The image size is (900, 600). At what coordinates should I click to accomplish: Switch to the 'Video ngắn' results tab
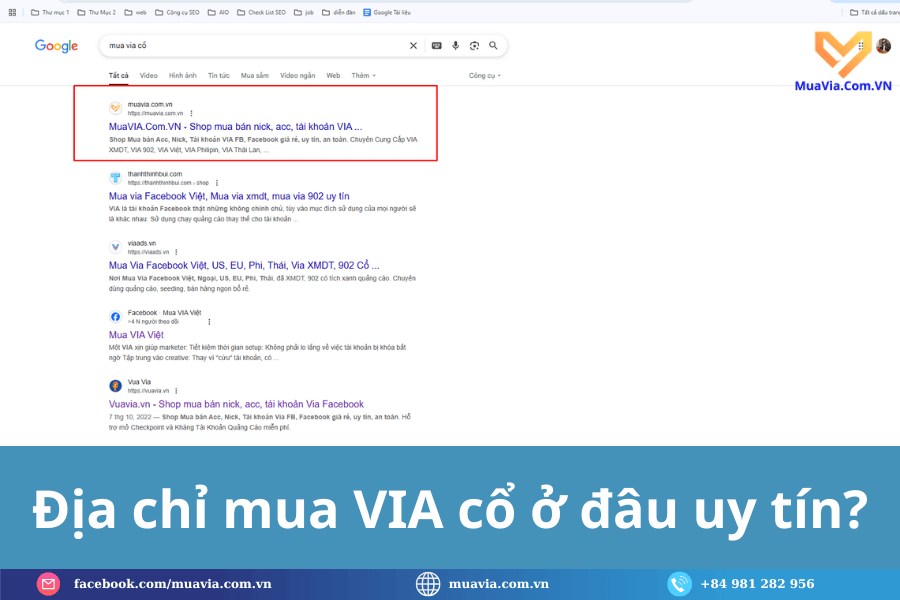pos(297,76)
